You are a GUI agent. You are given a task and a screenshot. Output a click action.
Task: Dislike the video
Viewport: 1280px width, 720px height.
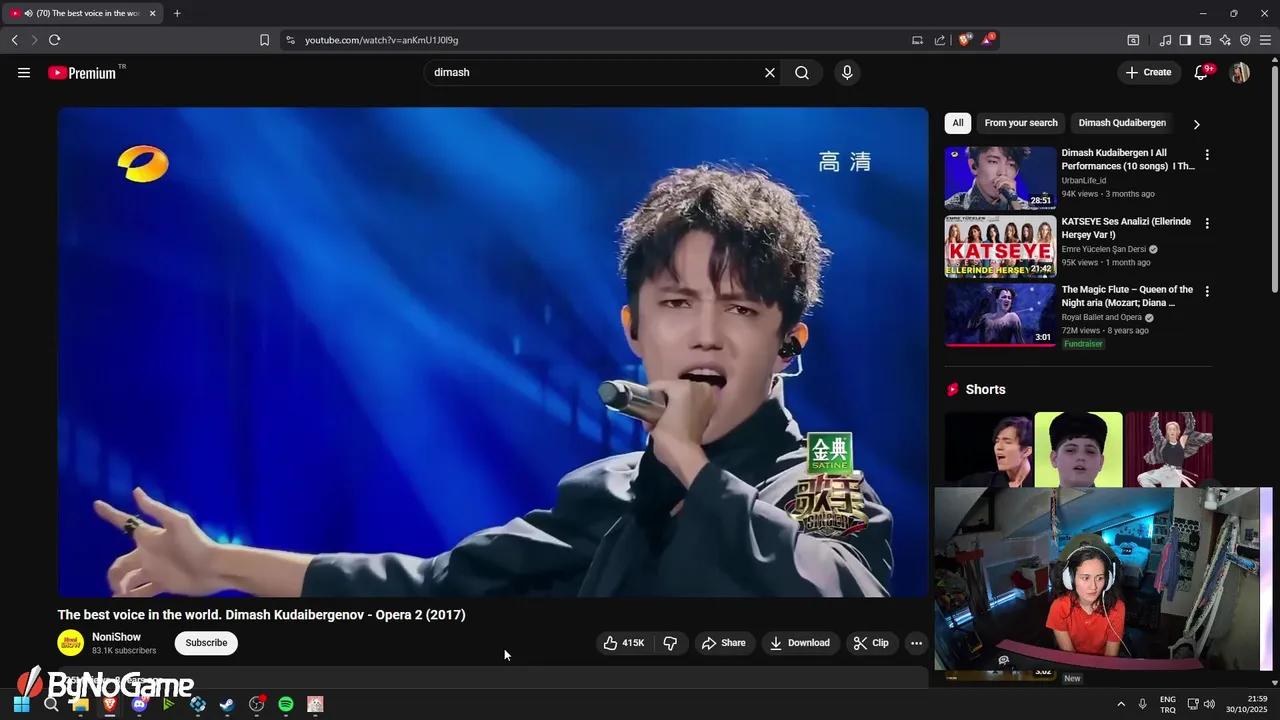tap(670, 643)
